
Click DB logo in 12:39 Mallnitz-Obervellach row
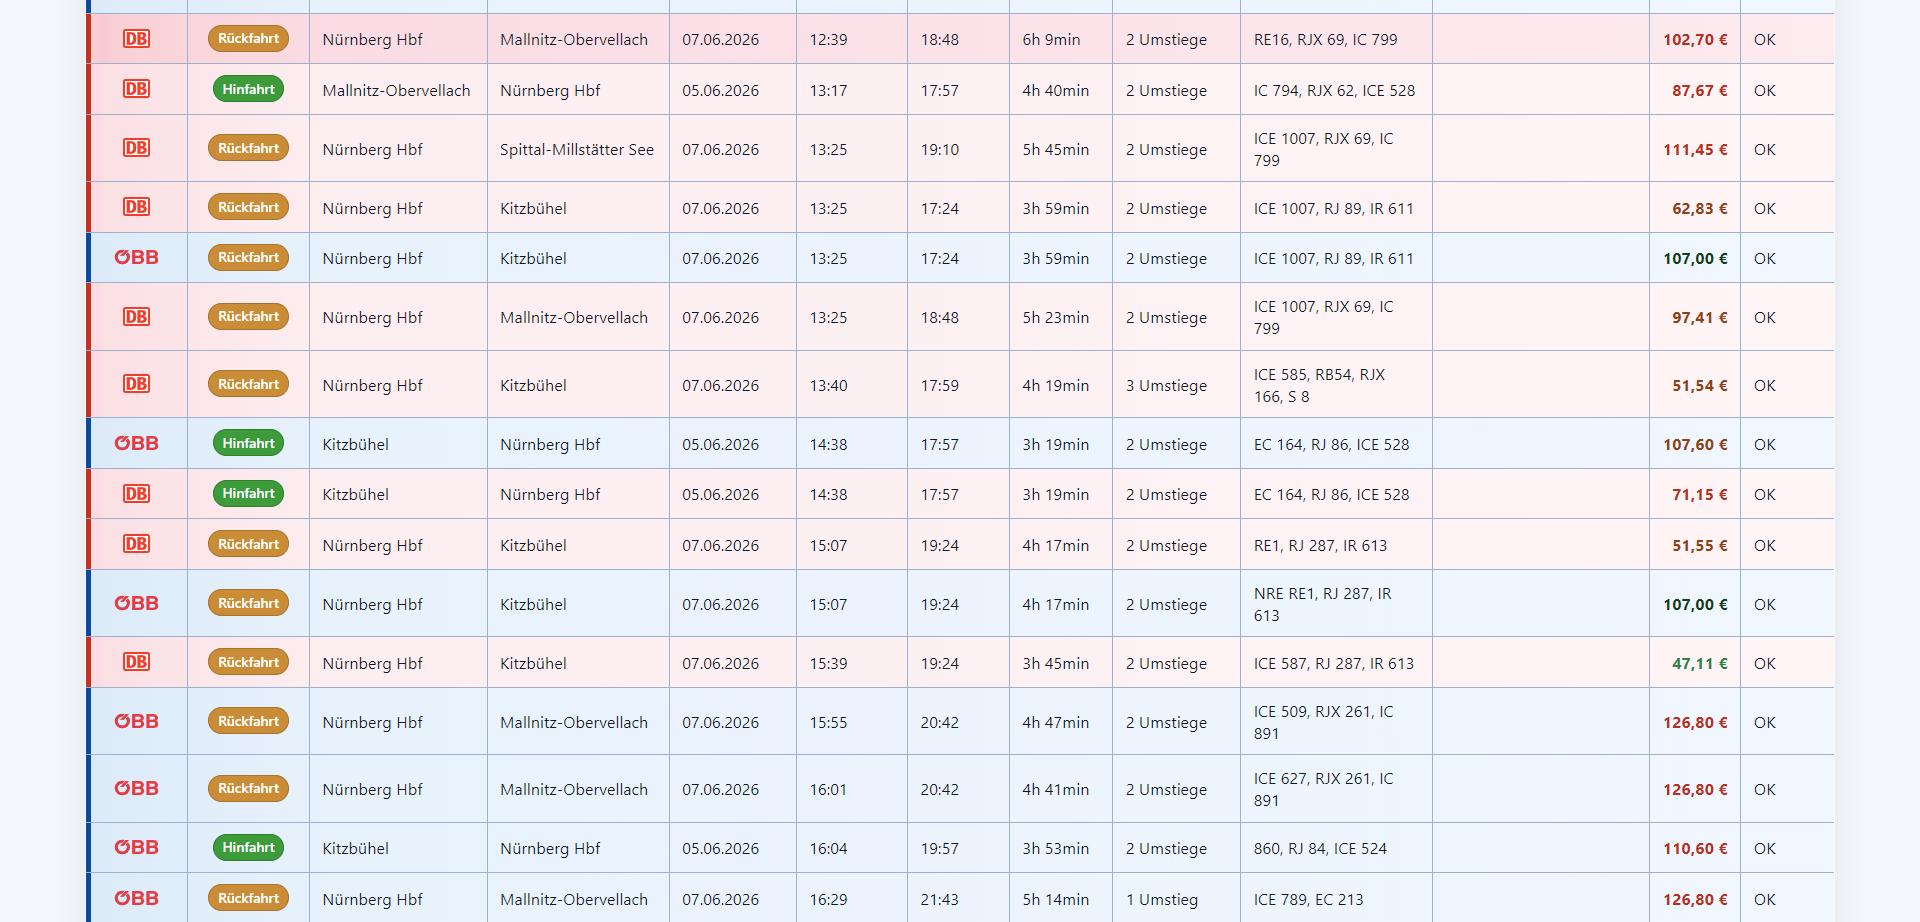[136, 39]
